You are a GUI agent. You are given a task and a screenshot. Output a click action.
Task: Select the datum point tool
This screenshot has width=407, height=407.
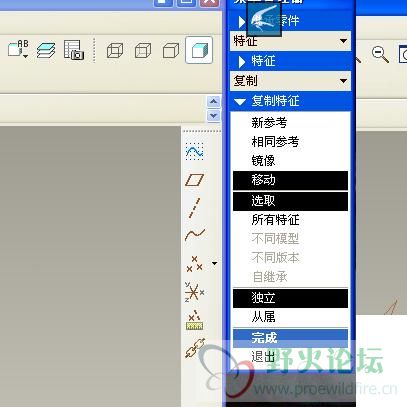(x=194, y=263)
